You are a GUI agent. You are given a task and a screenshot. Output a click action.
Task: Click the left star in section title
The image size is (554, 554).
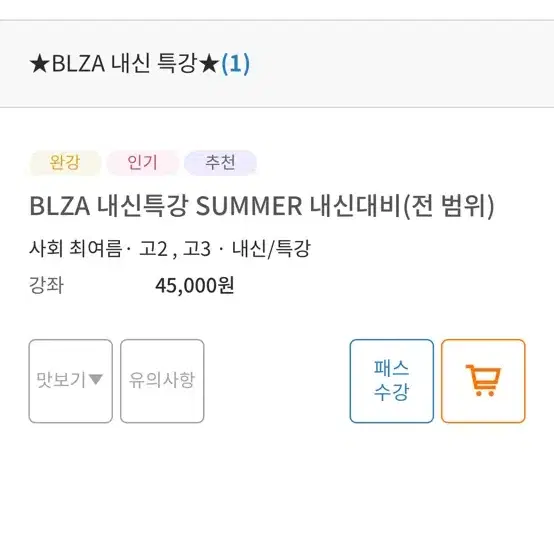tap(39, 64)
